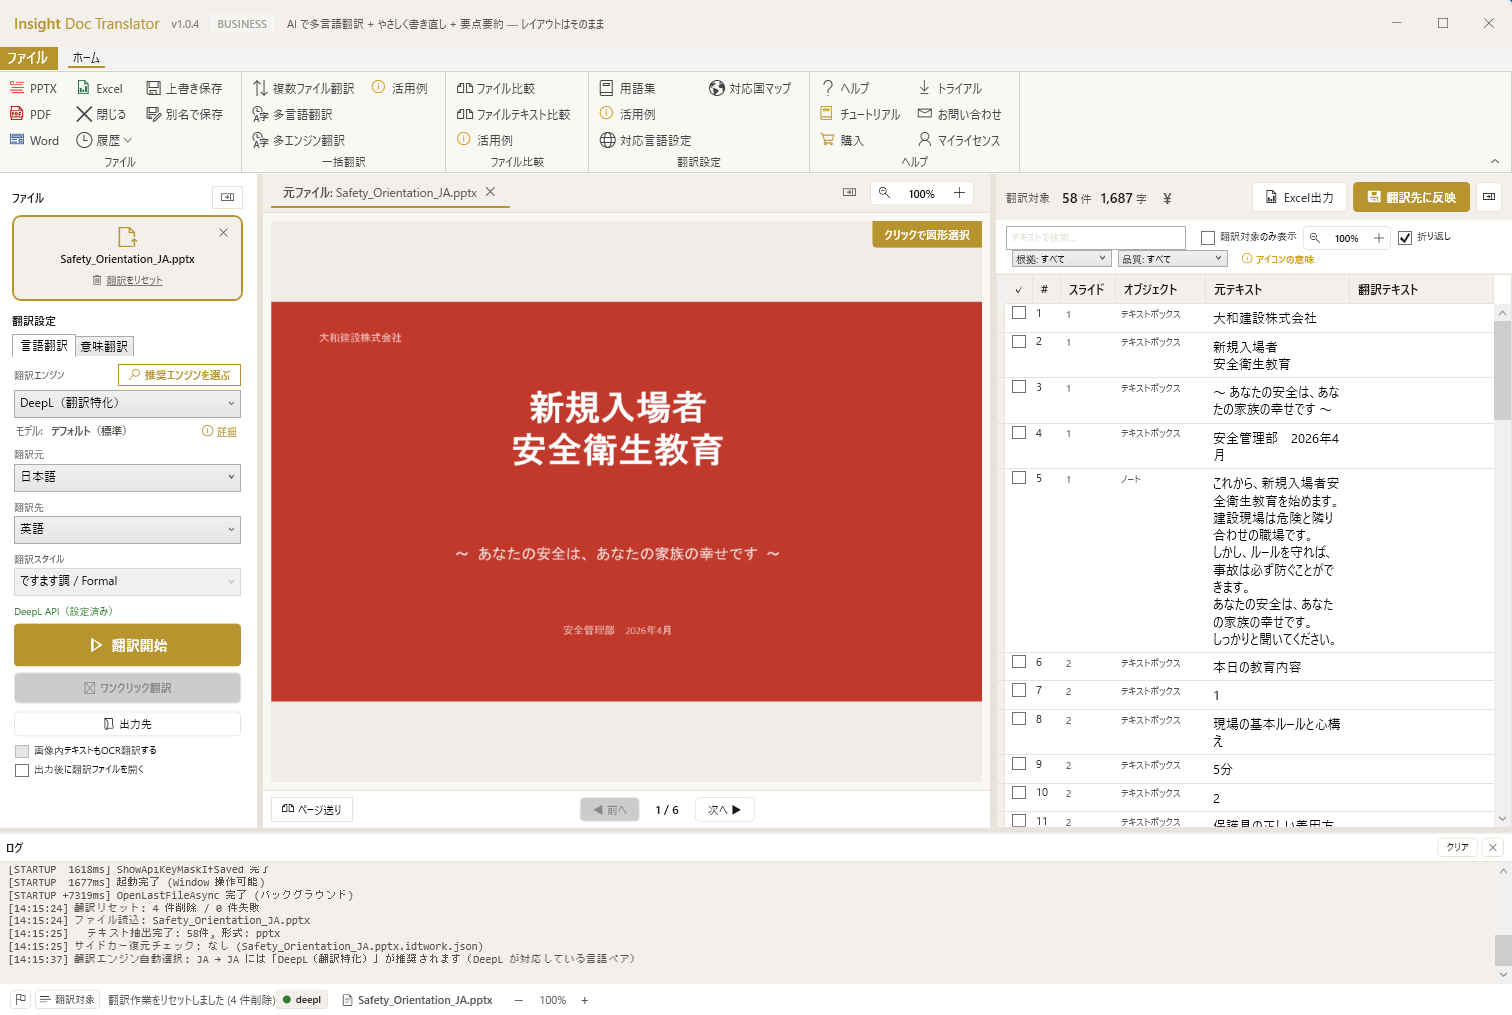Open 対応言語設定

pos(645,140)
